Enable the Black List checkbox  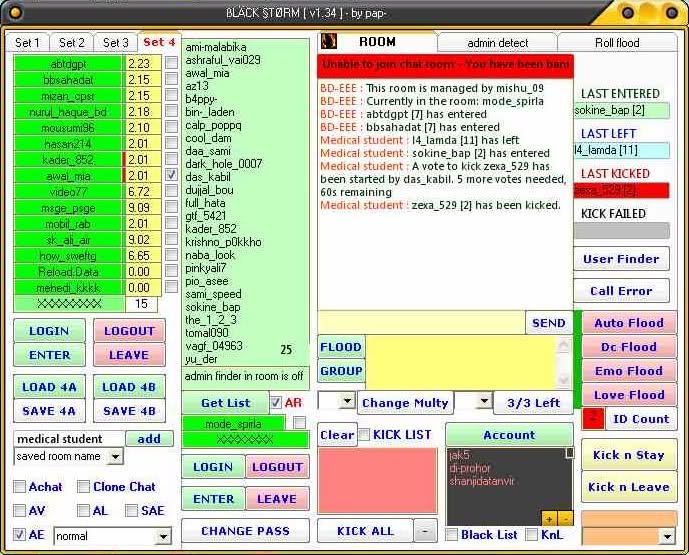click(451, 535)
